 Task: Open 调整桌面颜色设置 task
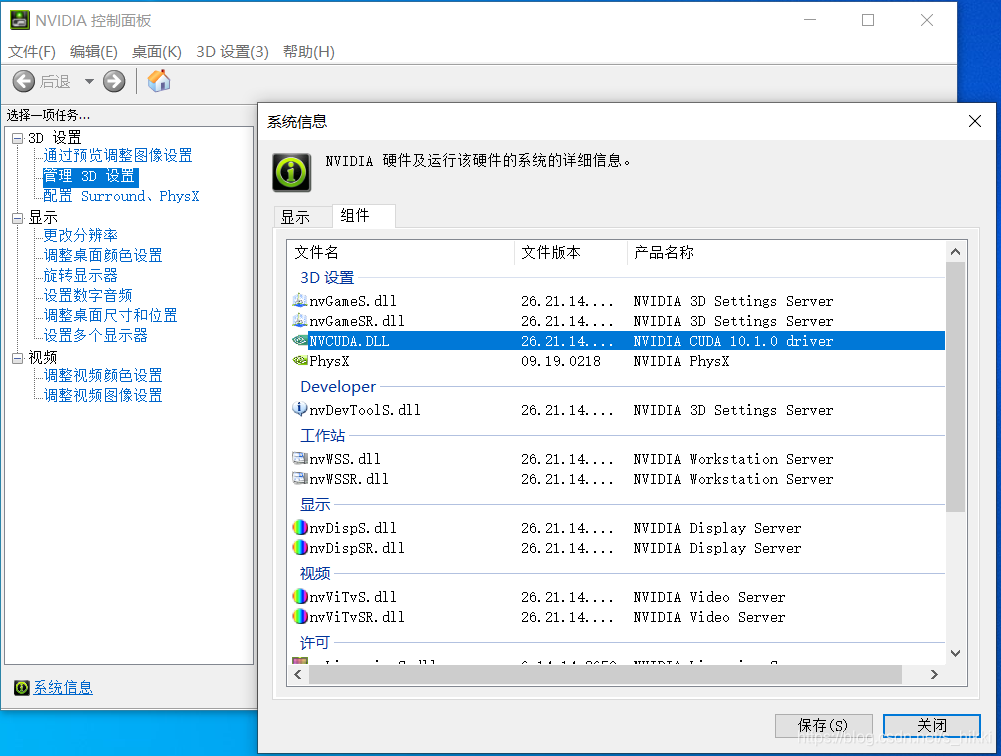point(103,255)
